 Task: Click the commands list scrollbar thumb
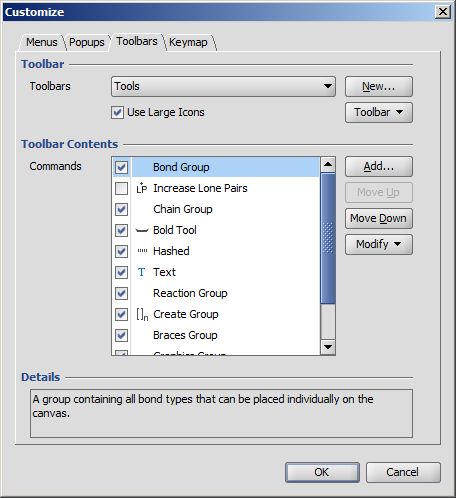click(328, 238)
